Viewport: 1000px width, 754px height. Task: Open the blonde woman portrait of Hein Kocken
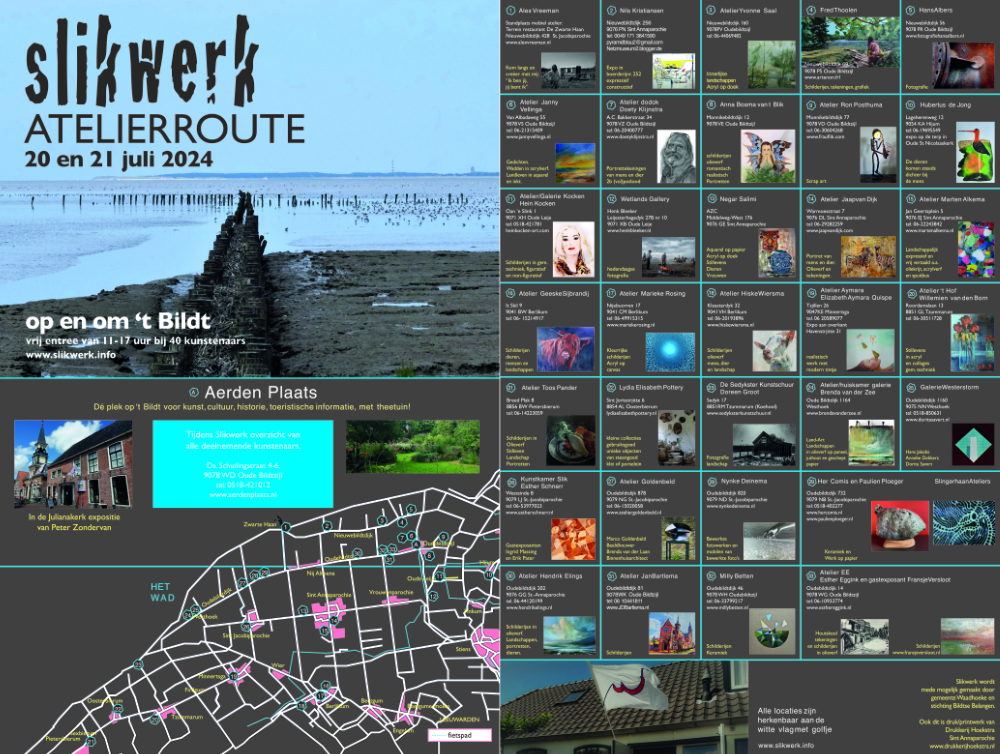click(x=573, y=249)
